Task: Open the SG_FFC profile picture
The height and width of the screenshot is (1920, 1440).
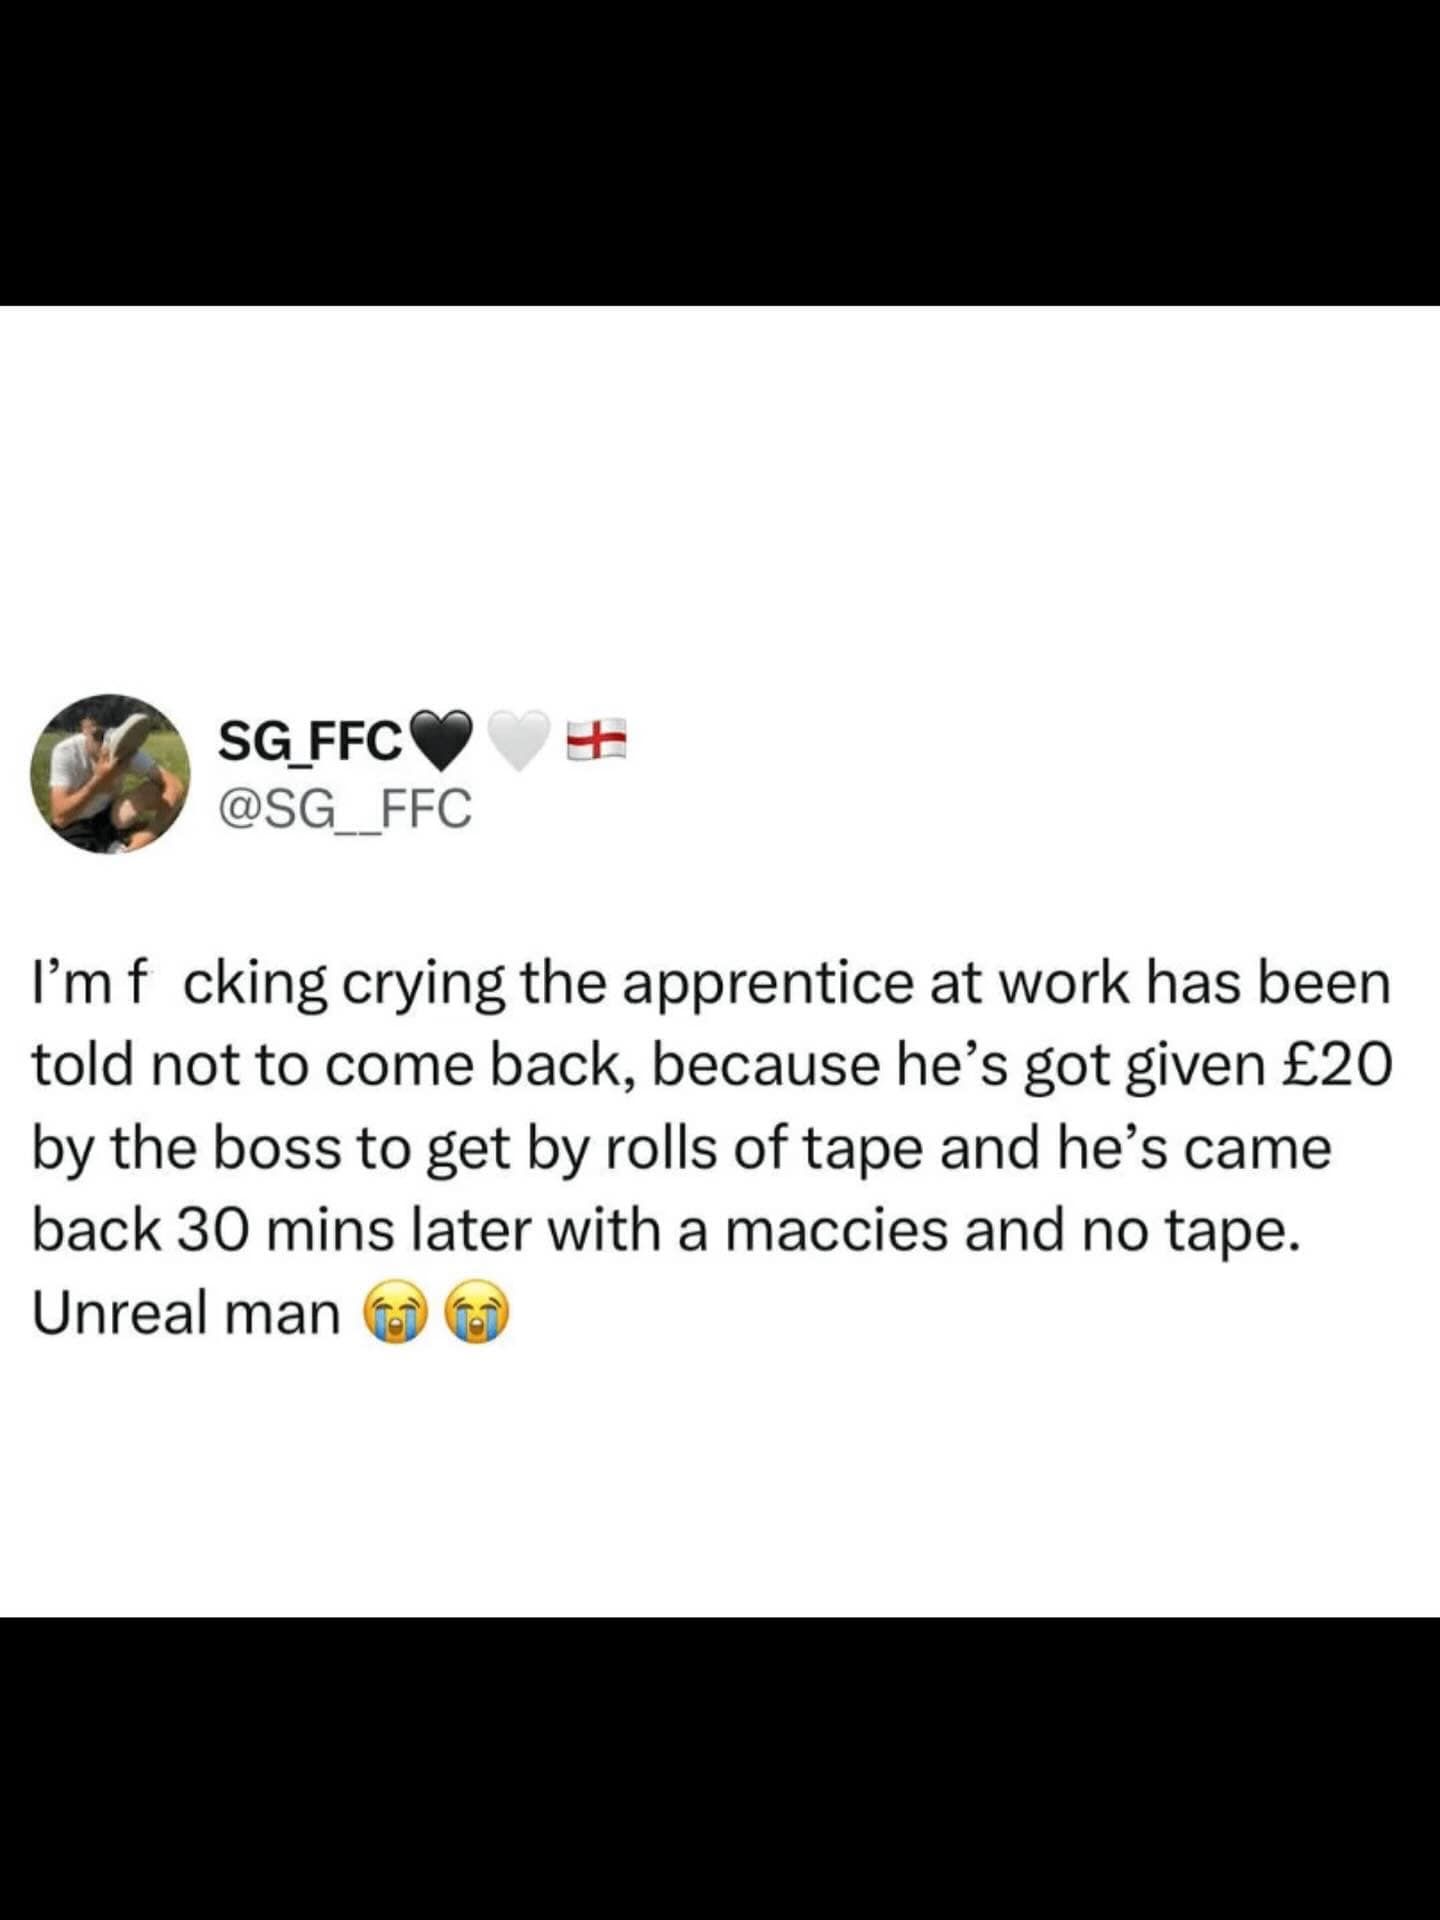Action: click(x=110, y=773)
